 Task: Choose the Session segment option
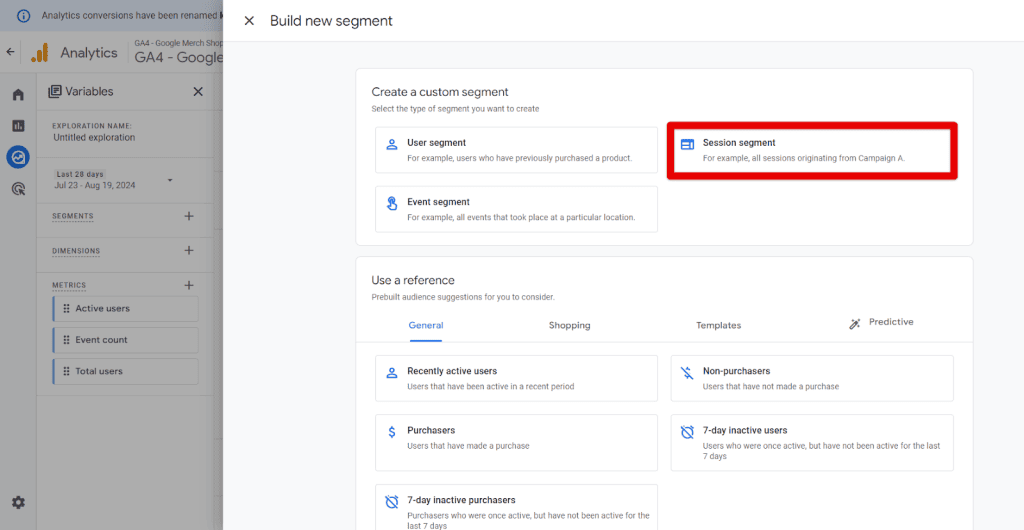click(x=811, y=150)
